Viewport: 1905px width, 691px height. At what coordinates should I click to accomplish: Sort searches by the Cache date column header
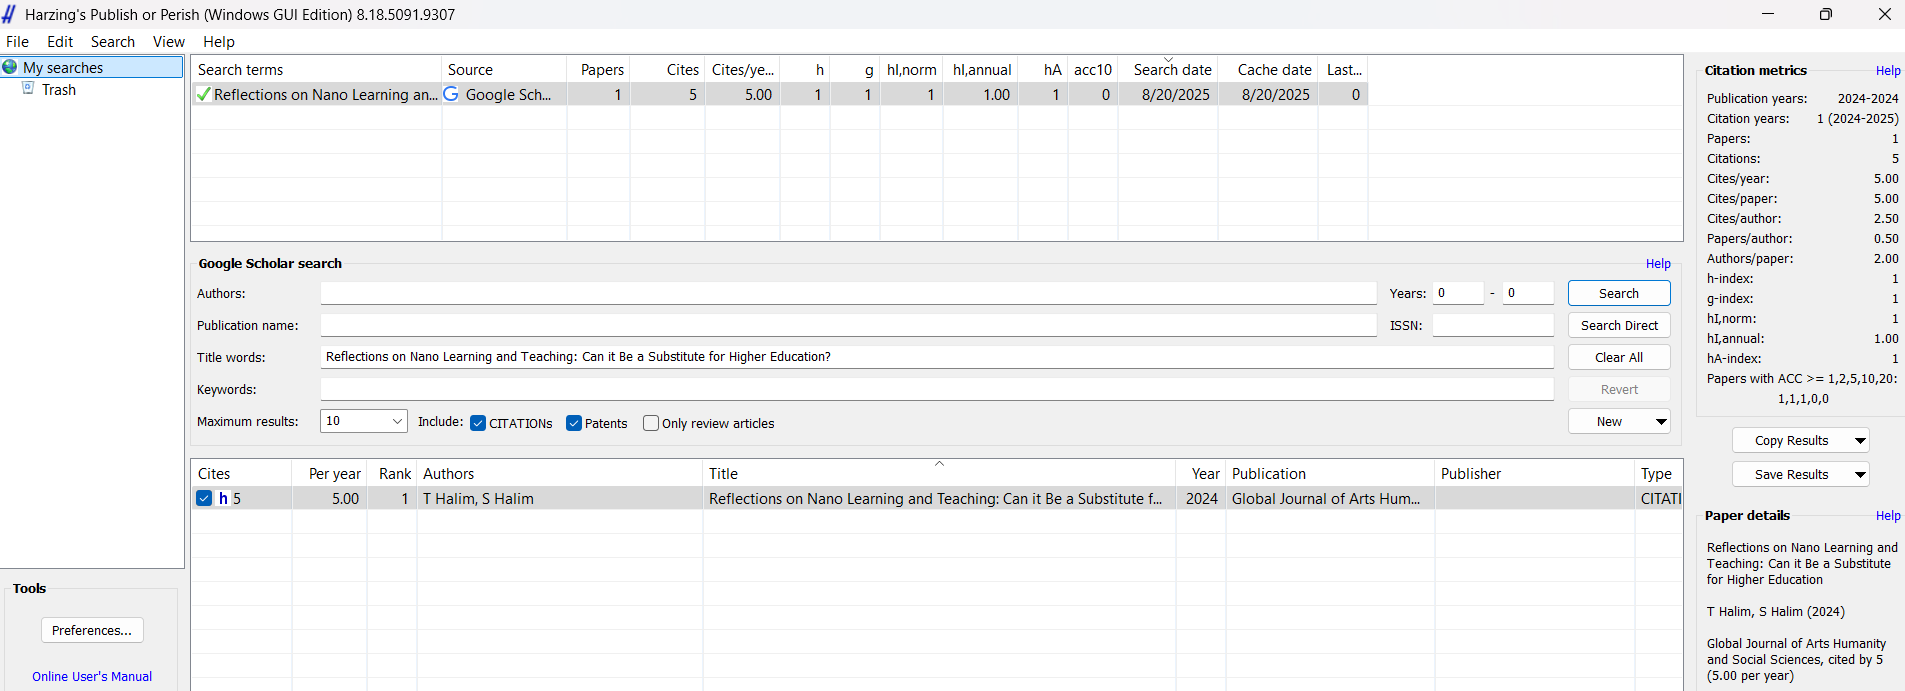pyautogui.click(x=1268, y=70)
